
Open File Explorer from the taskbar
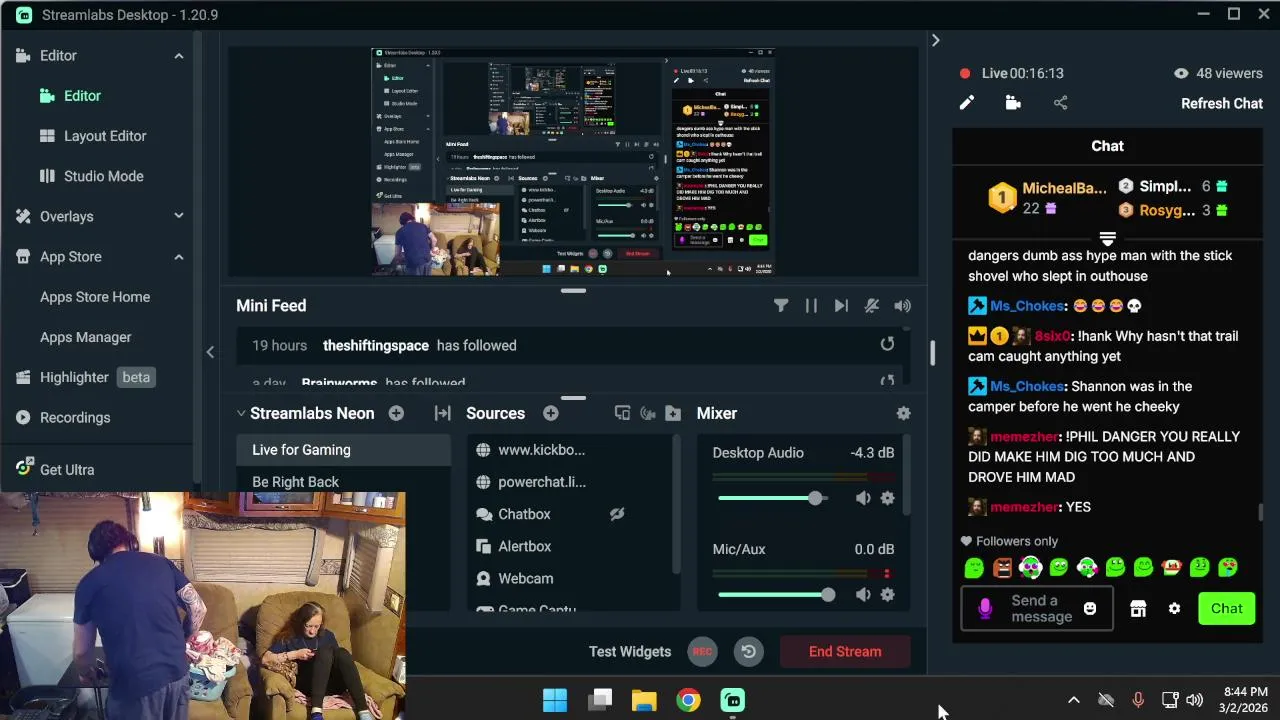[x=644, y=700]
